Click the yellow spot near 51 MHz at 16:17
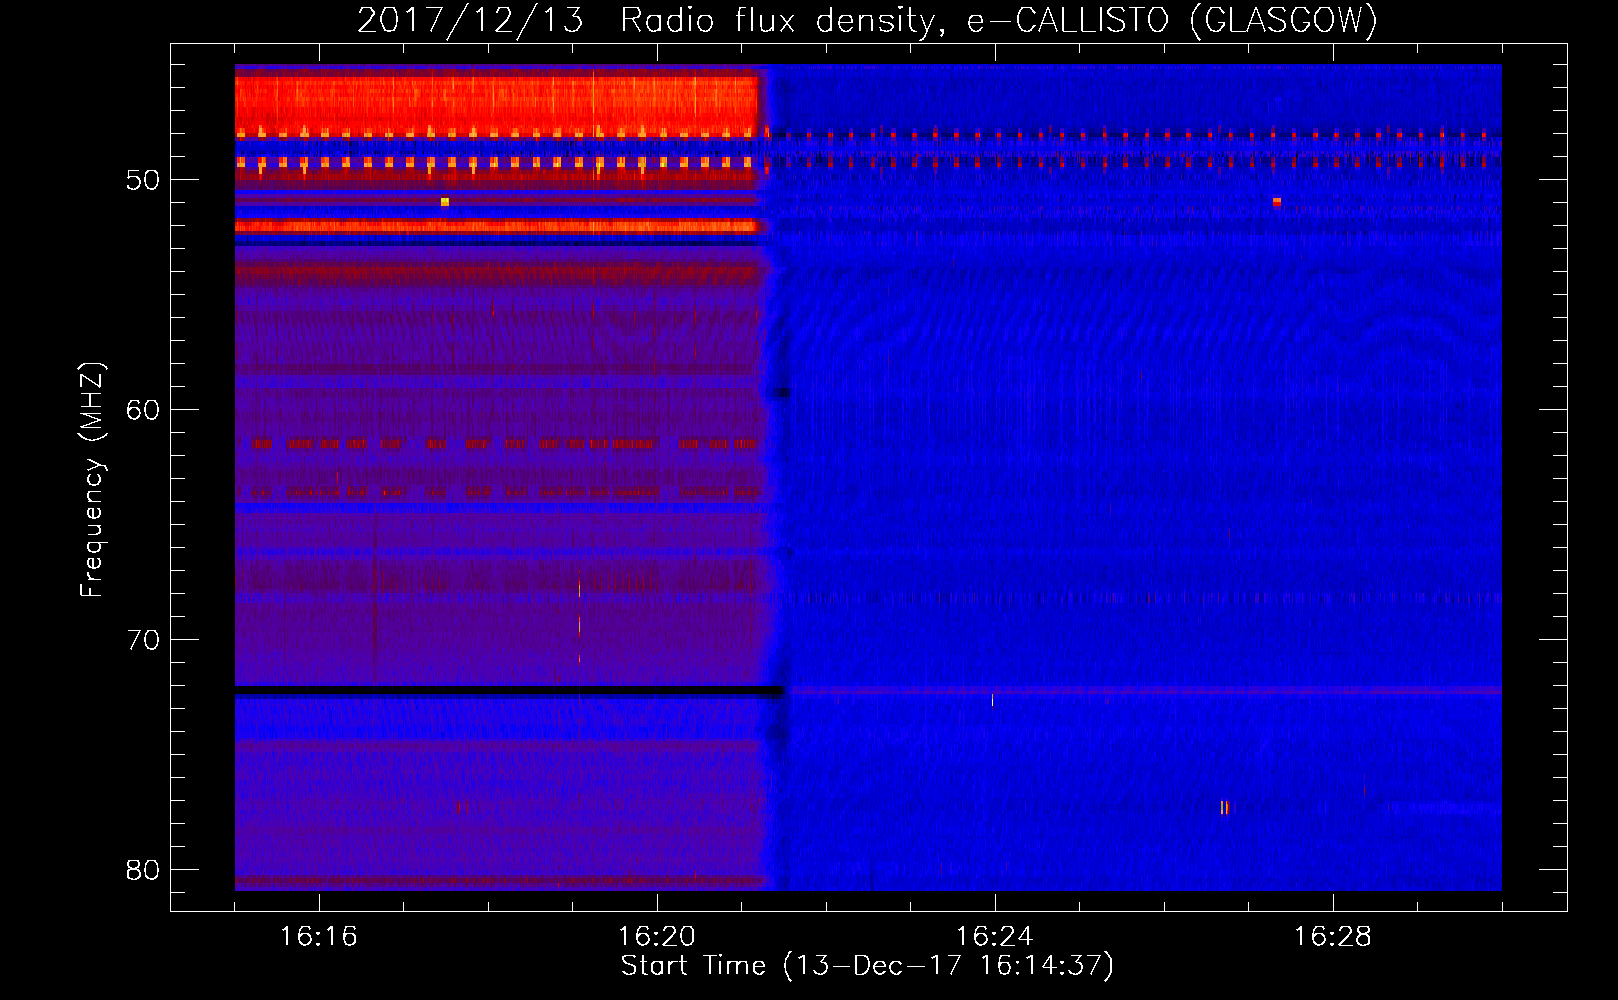The image size is (1618, 1000). pyautogui.click(x=445, y=202)
